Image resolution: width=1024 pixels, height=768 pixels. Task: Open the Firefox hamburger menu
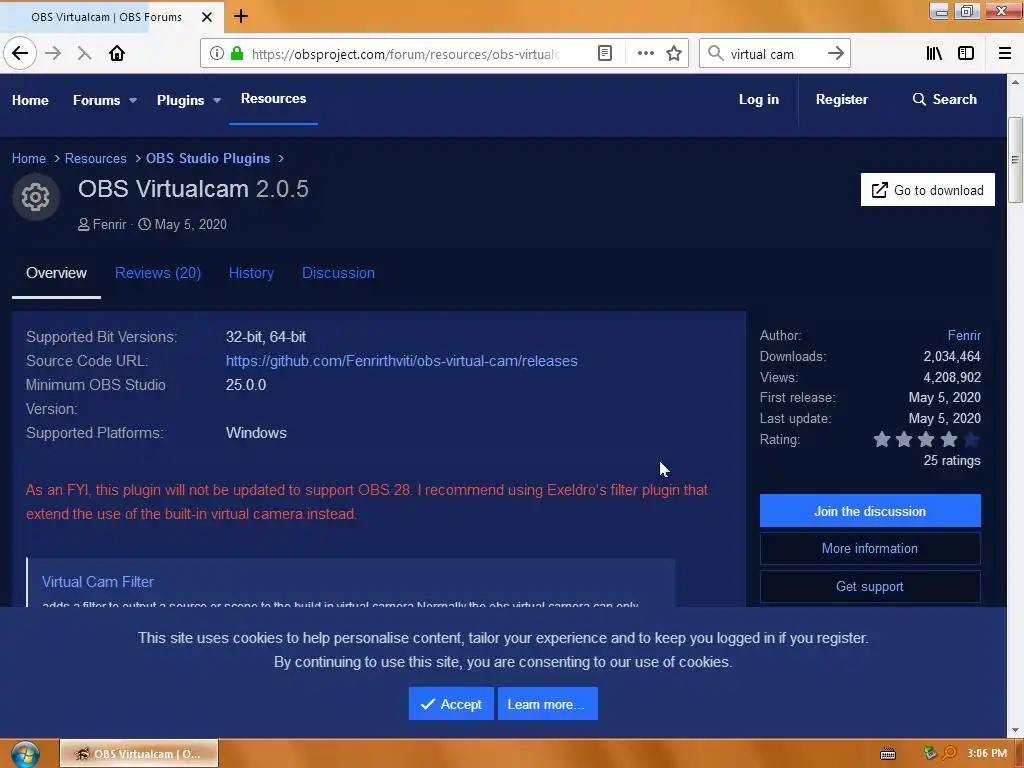click(x=1005, y=54)
